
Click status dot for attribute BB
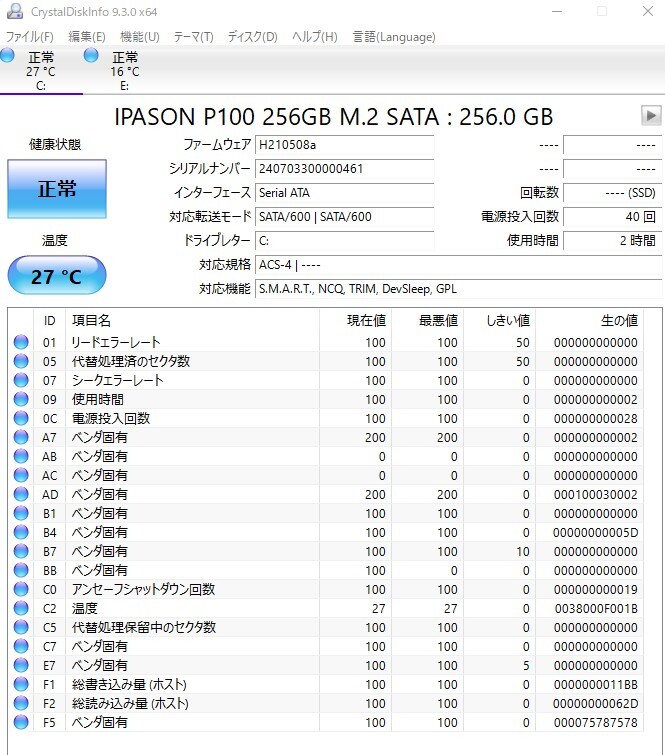pyautogui.click(x=21, y=571)
